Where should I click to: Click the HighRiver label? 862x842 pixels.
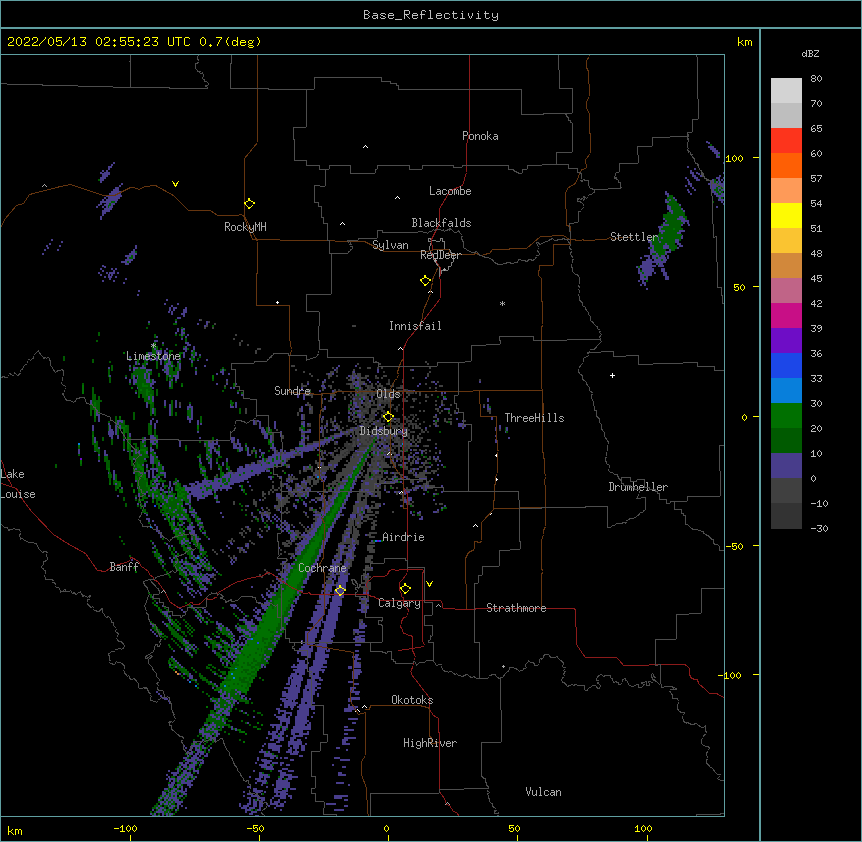click(430, 743)
